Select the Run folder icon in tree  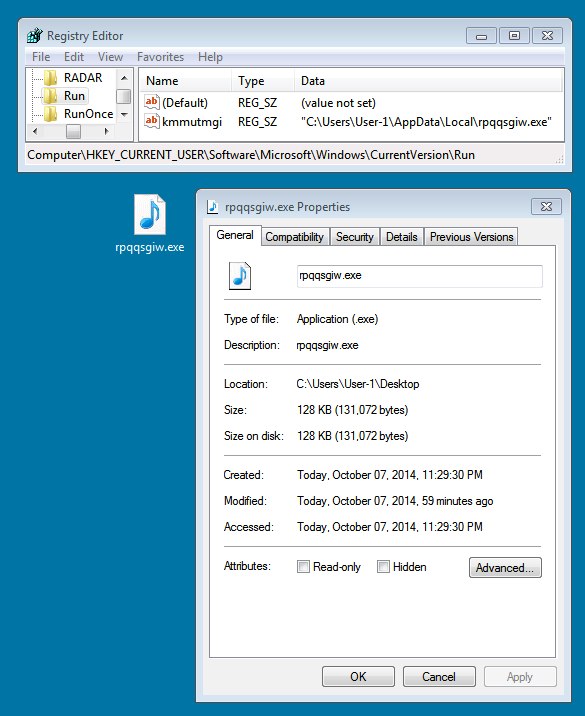(51, 96)
